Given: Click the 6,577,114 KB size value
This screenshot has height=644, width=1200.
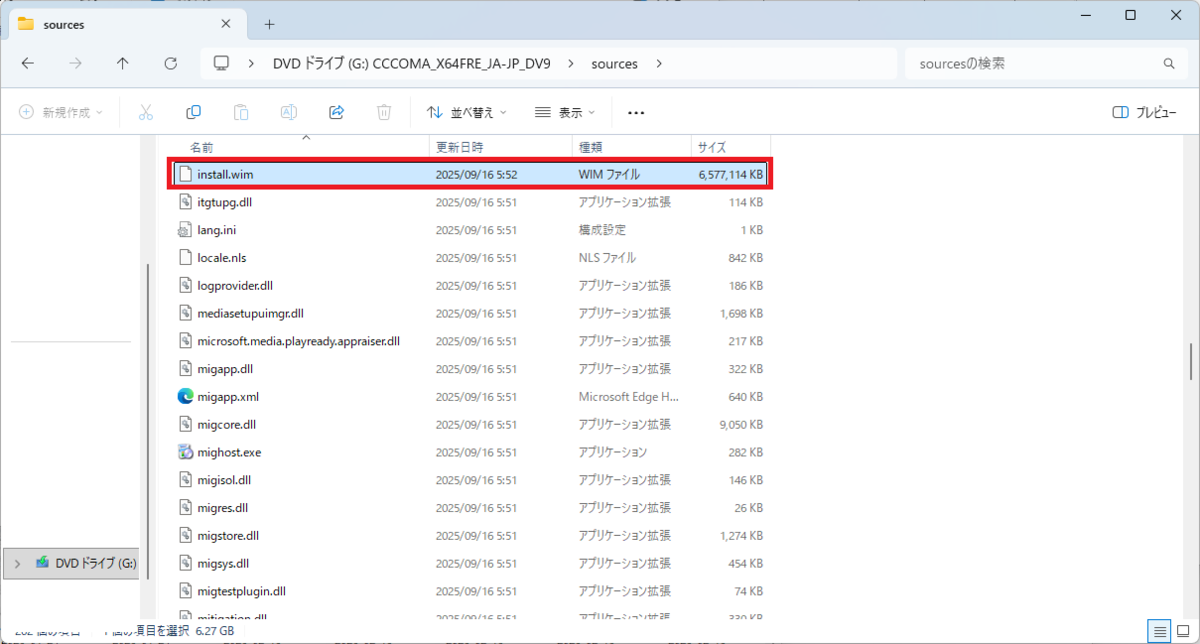Looking at the screenshot, I should point(731,174).
